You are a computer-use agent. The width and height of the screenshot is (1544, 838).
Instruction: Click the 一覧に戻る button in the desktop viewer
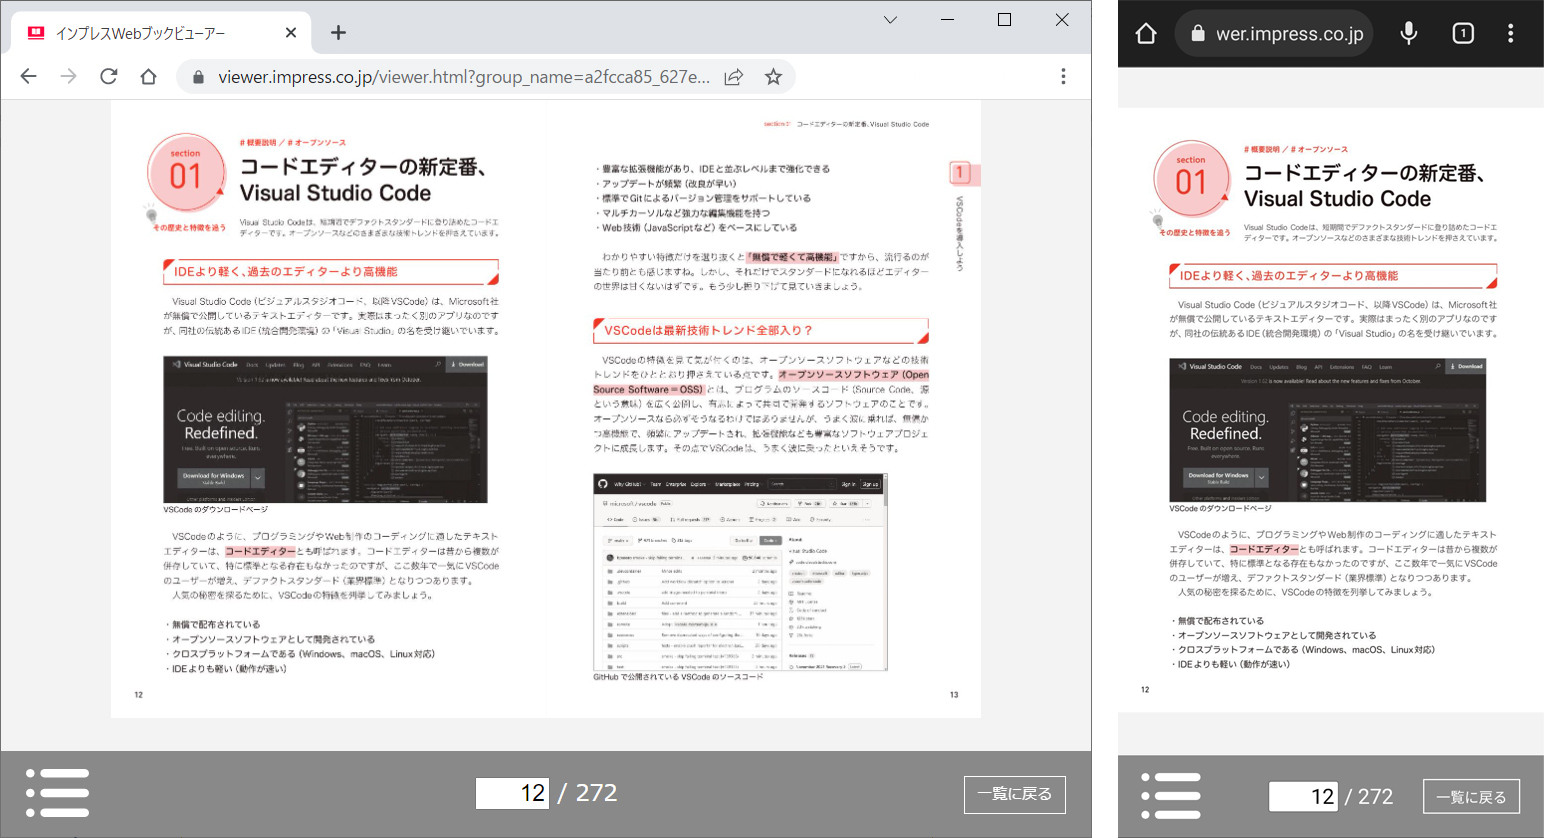point(1014,795)
